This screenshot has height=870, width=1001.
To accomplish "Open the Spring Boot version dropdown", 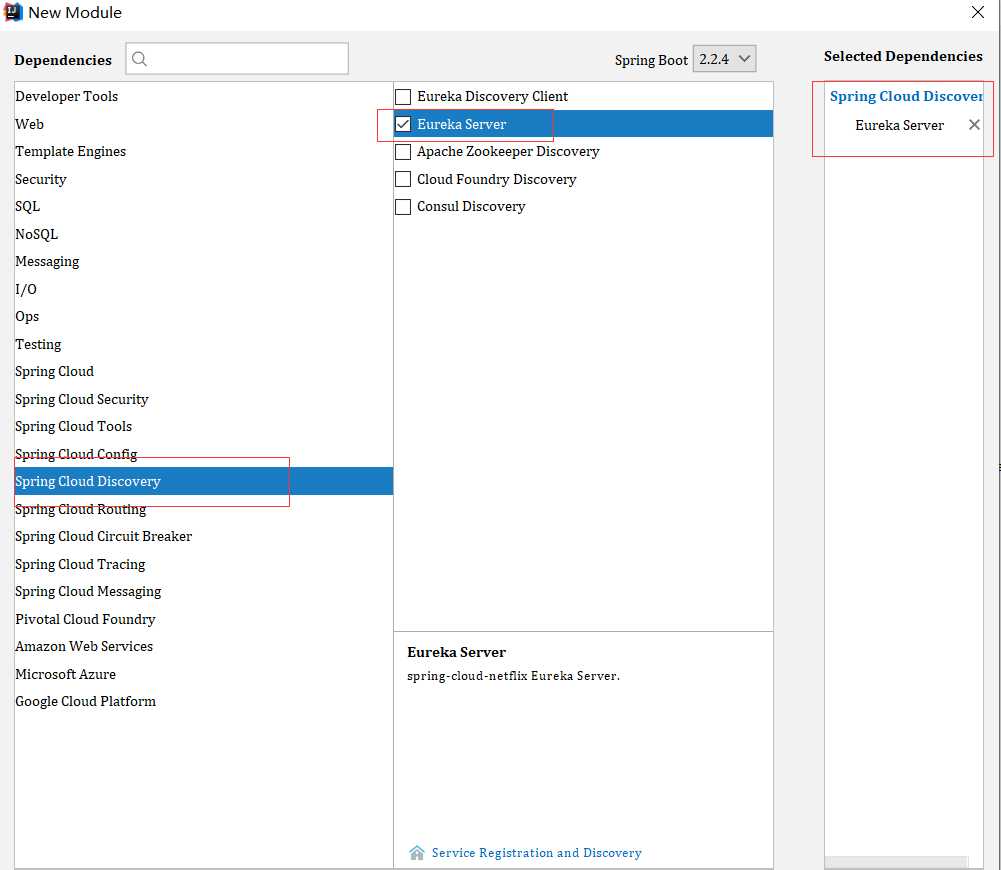I will coord(725,59).
